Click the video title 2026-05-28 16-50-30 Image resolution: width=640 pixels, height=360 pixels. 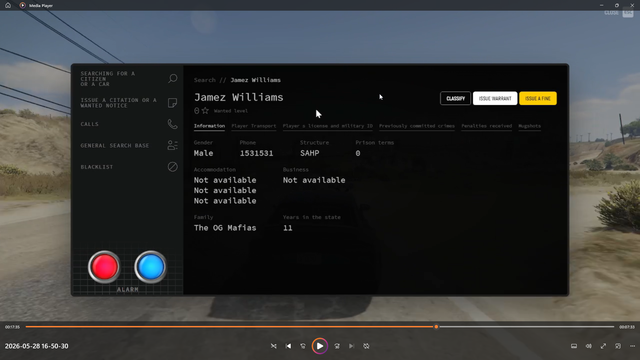pyautogui.click(x=37, y=346)
